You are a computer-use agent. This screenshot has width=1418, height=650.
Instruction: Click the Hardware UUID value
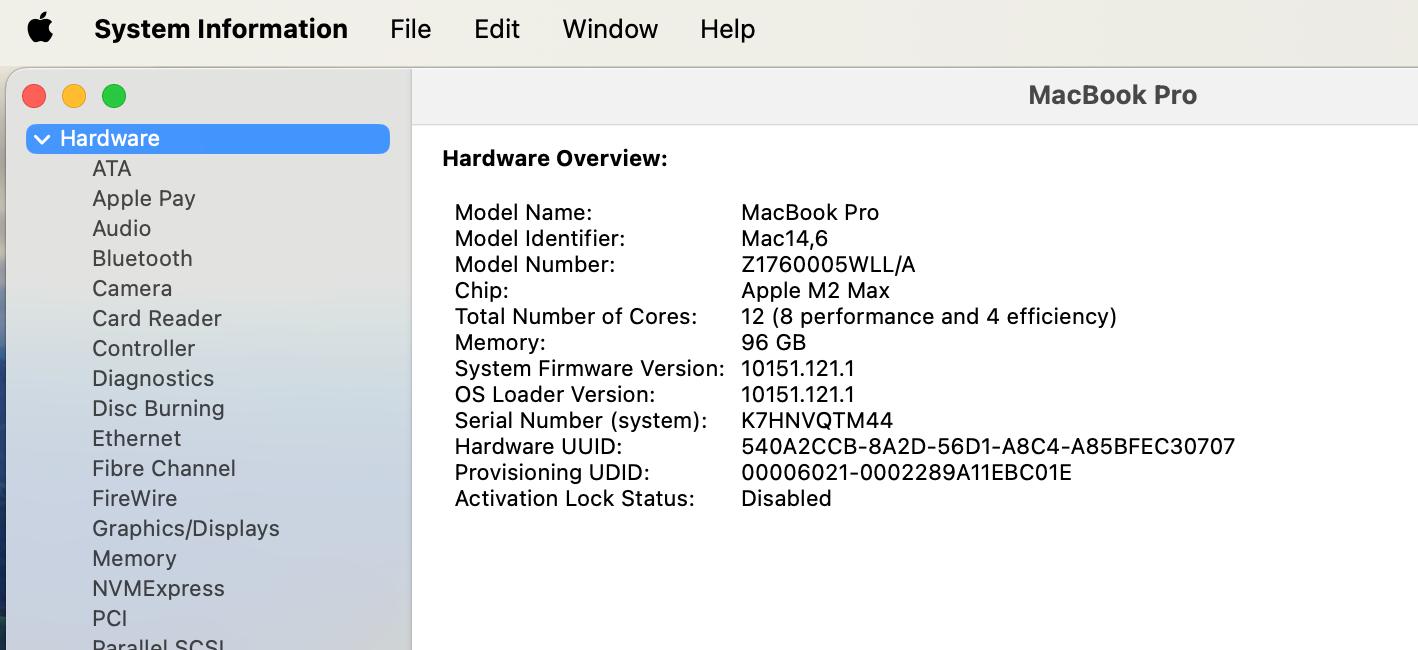[x=988, y=447]
